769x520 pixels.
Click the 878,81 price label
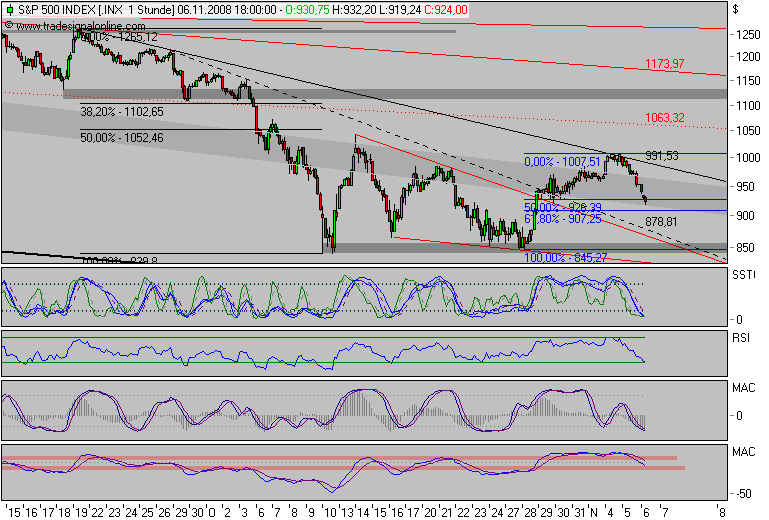point(661,222)
